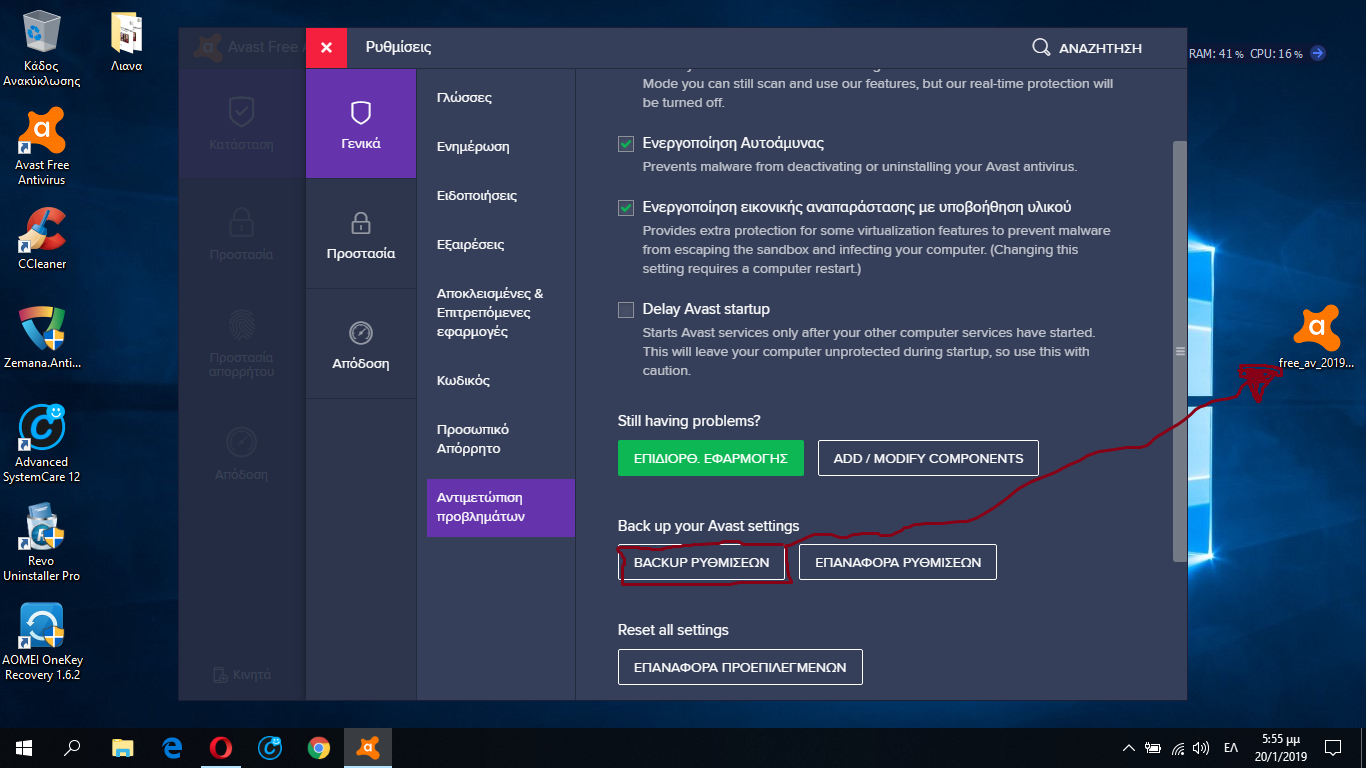
Task: Click the BACKUP ΡΥΘΜΙΣΕΩΝ button
Action: pyautogui.click(x=701, y=563)
